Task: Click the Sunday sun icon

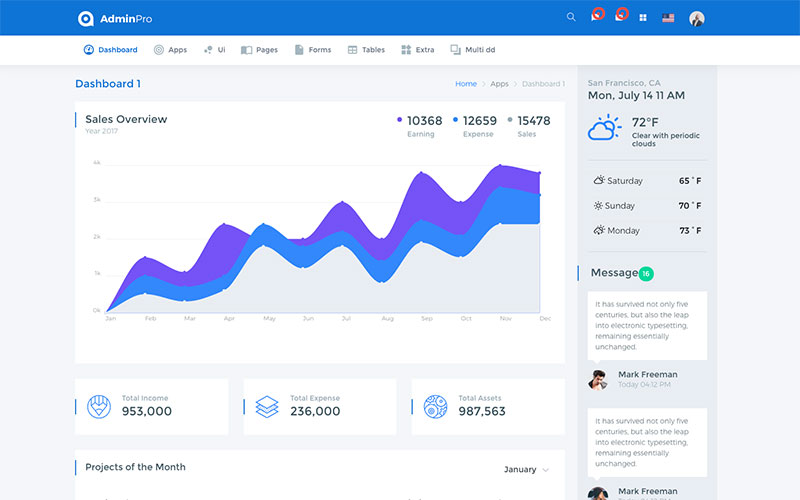Action: point(598,206)
